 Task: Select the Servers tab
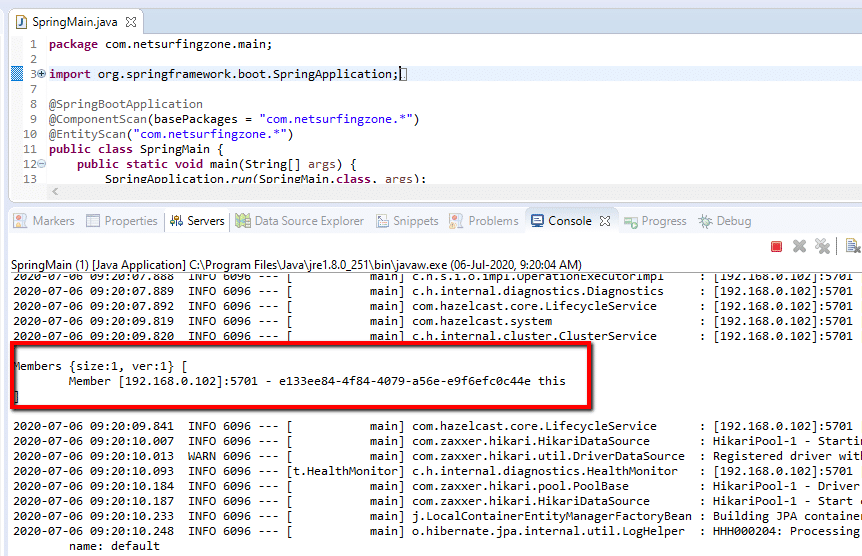[197, 221]
